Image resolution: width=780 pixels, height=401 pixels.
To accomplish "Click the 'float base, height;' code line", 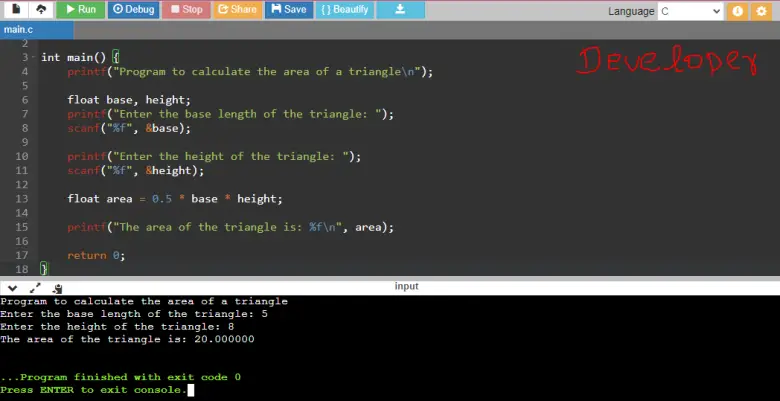I will (x=129, y=100).
